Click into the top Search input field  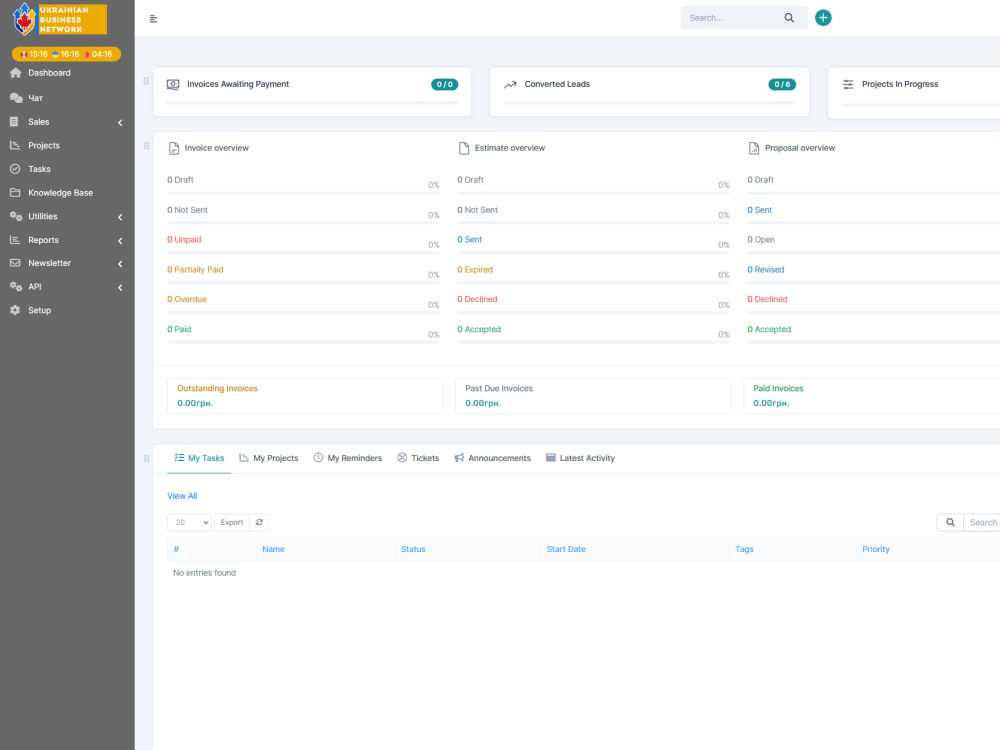pos(733,18)
